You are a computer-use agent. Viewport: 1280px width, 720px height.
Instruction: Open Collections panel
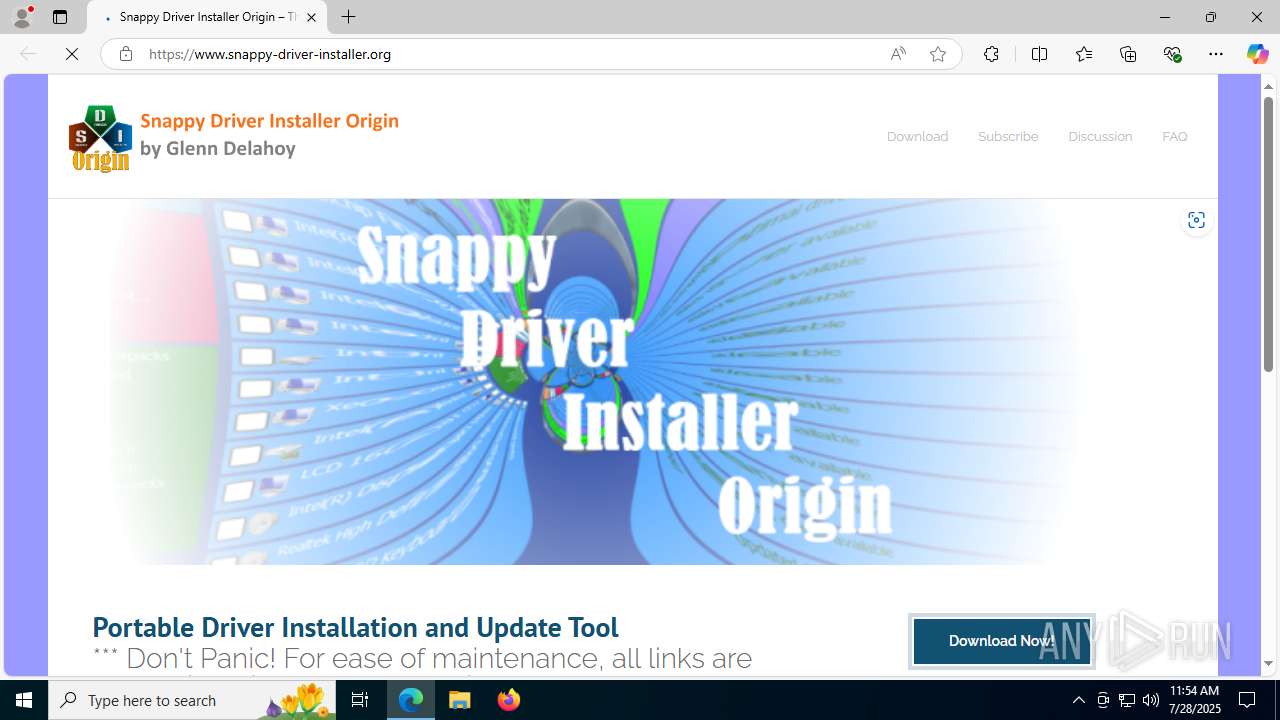tap(1128, 54)
